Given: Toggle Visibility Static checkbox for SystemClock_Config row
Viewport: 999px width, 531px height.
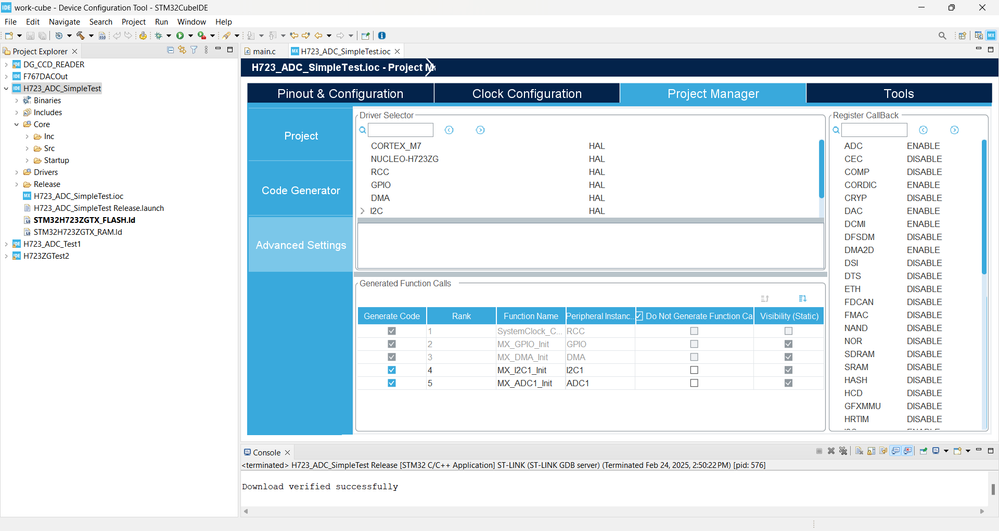Looking at the screenshot, I should pos(788,331).
